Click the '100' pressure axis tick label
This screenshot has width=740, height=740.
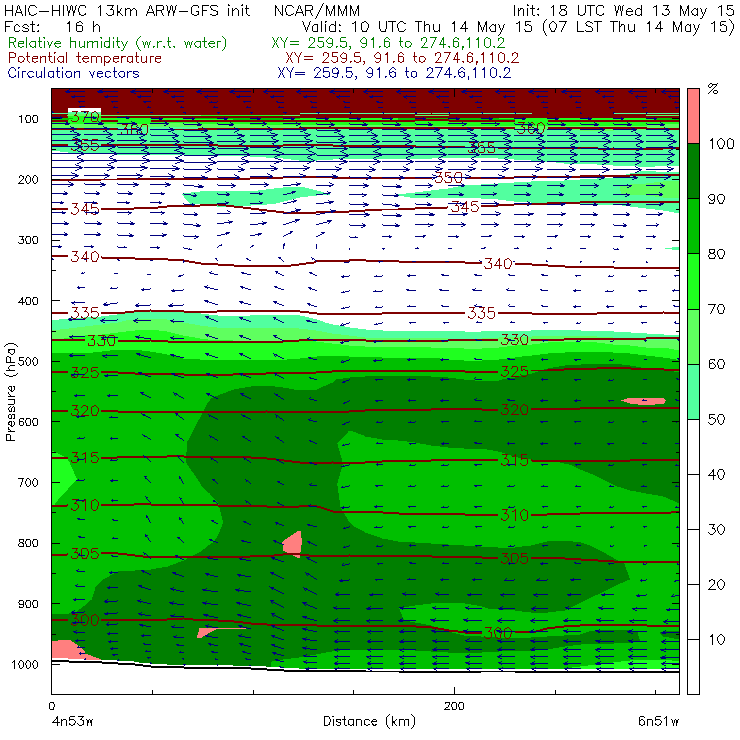tap(28, 119)
